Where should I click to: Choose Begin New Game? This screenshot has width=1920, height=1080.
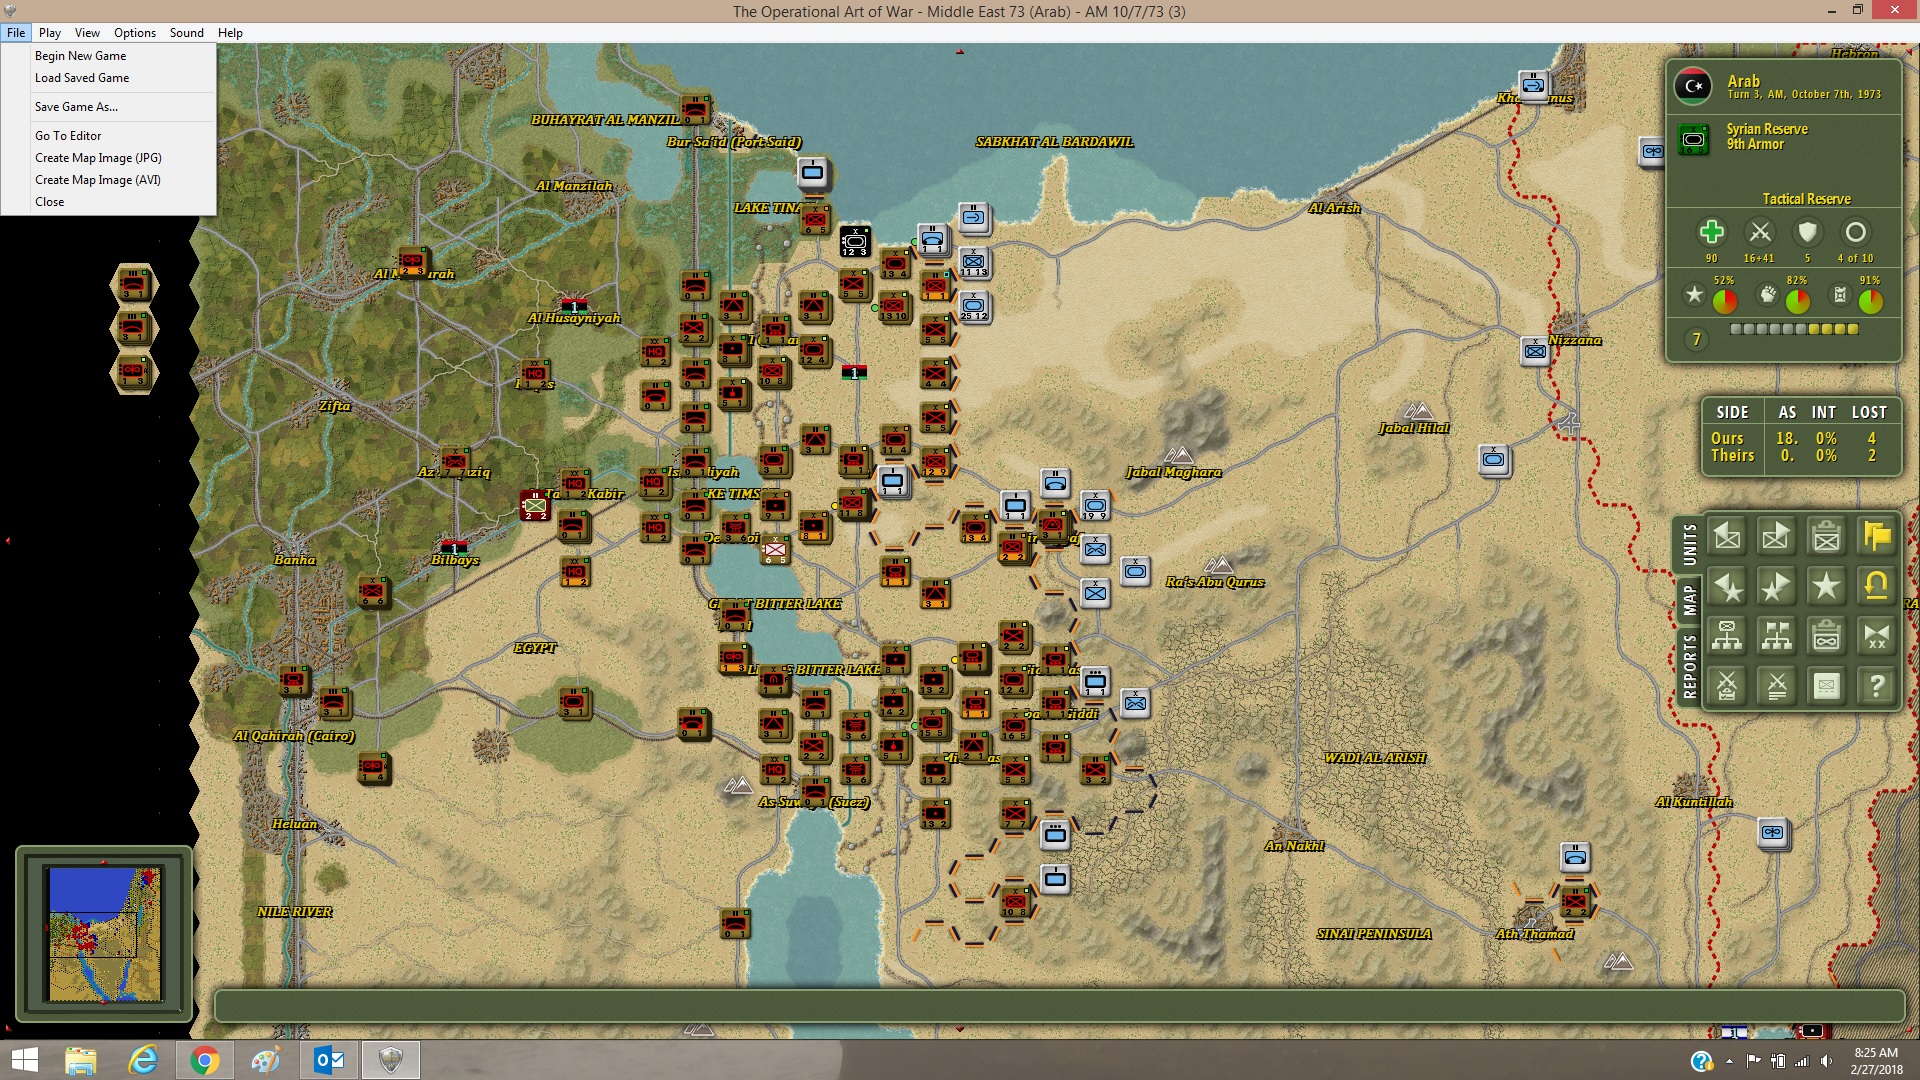tap(108, 56)
